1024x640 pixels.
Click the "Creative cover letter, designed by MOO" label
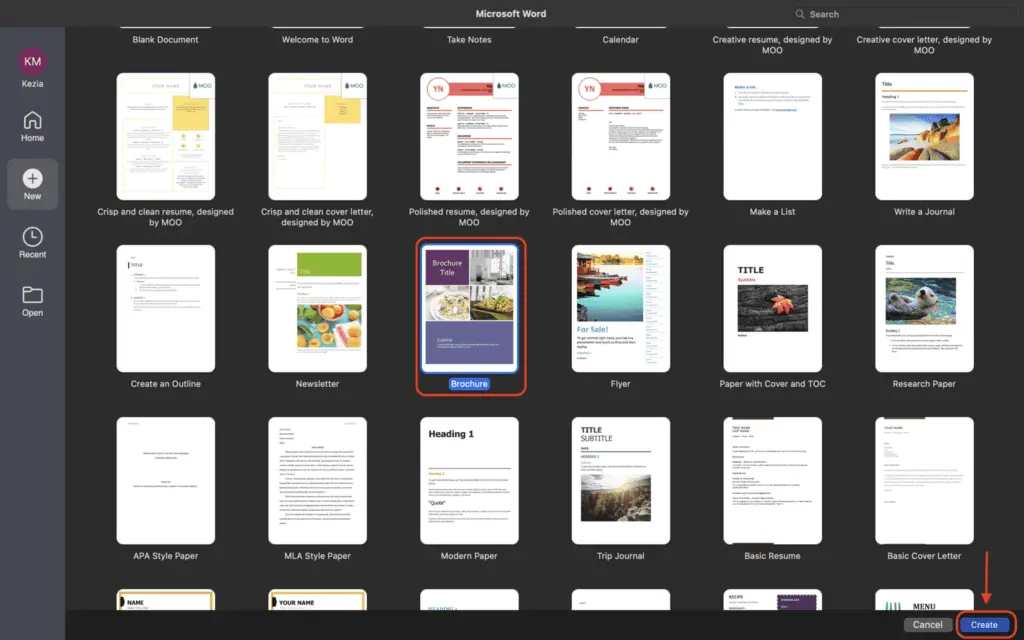click(x=924, y=45)
